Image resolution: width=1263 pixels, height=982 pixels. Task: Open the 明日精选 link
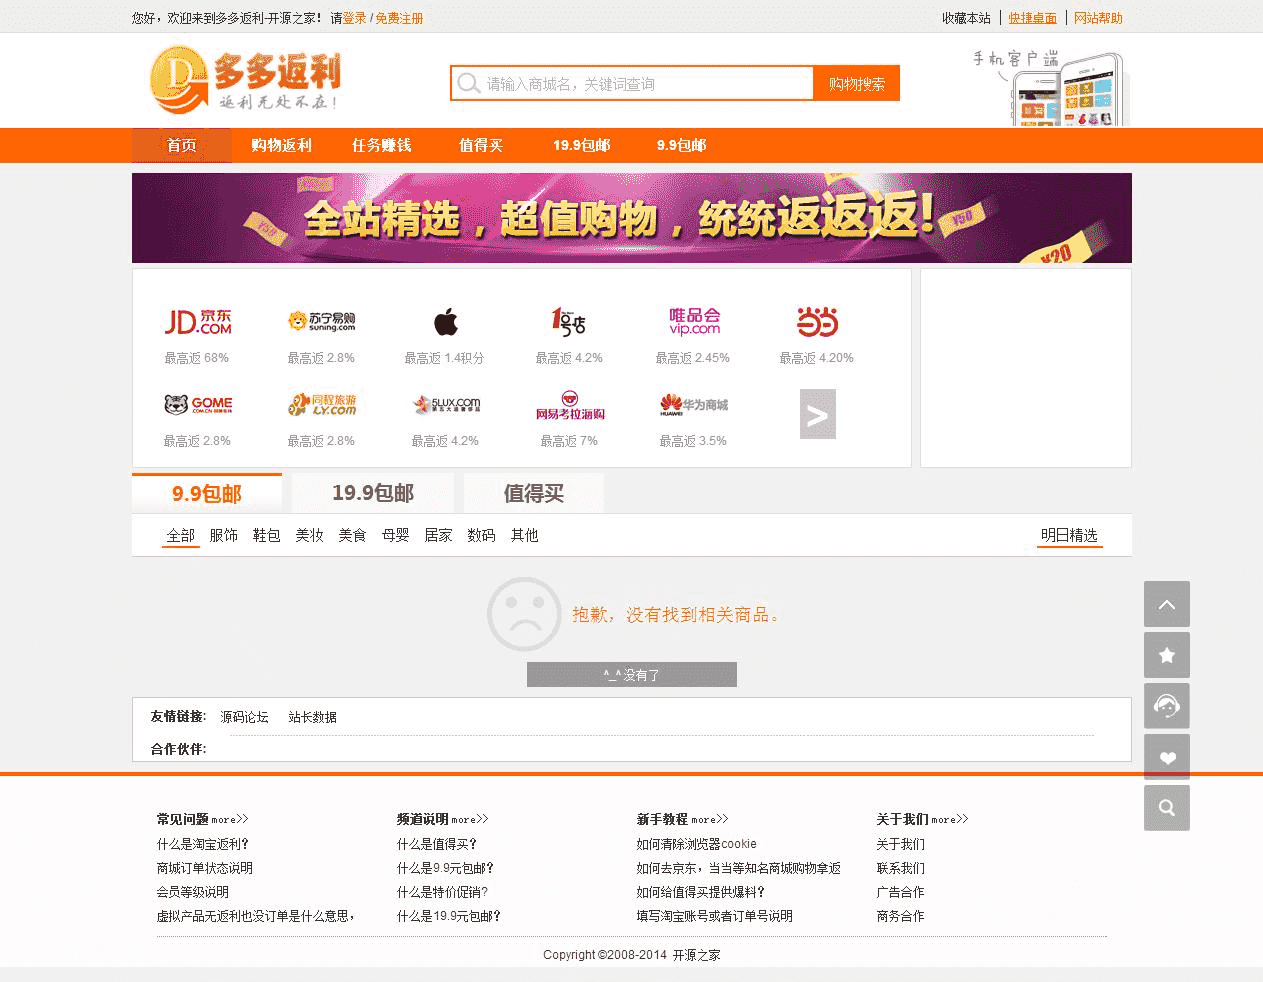click(x=1069, y=535)
